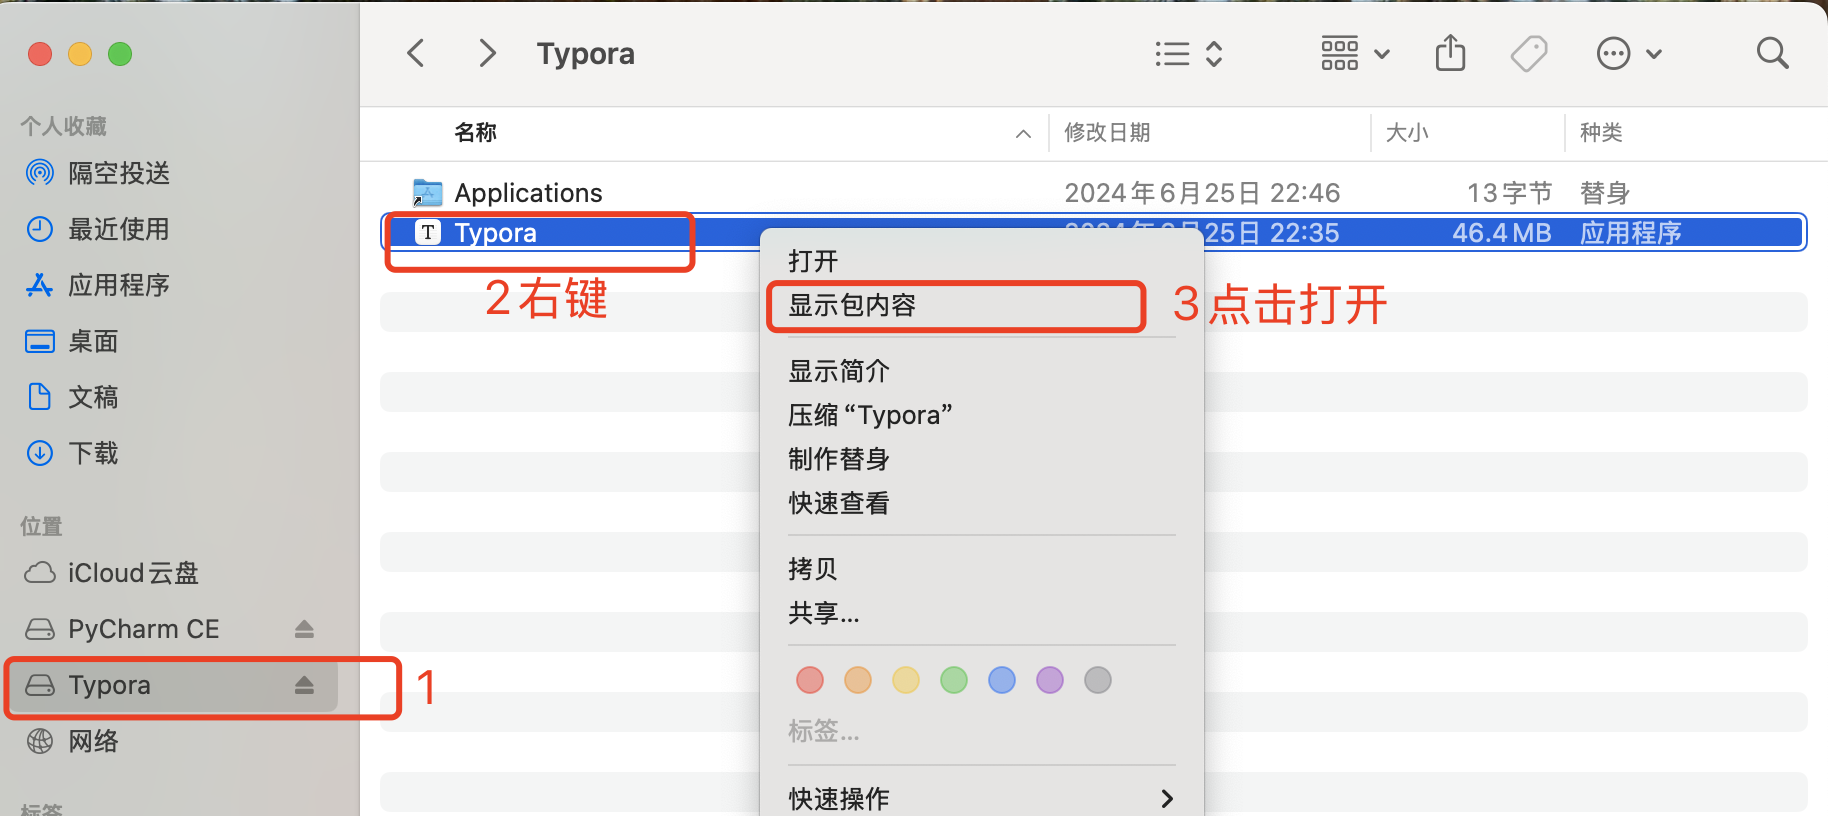The image size is (1828, 816).
Task: Choose 拷贝 from the context menu
Action: click(x=982, y=569)
